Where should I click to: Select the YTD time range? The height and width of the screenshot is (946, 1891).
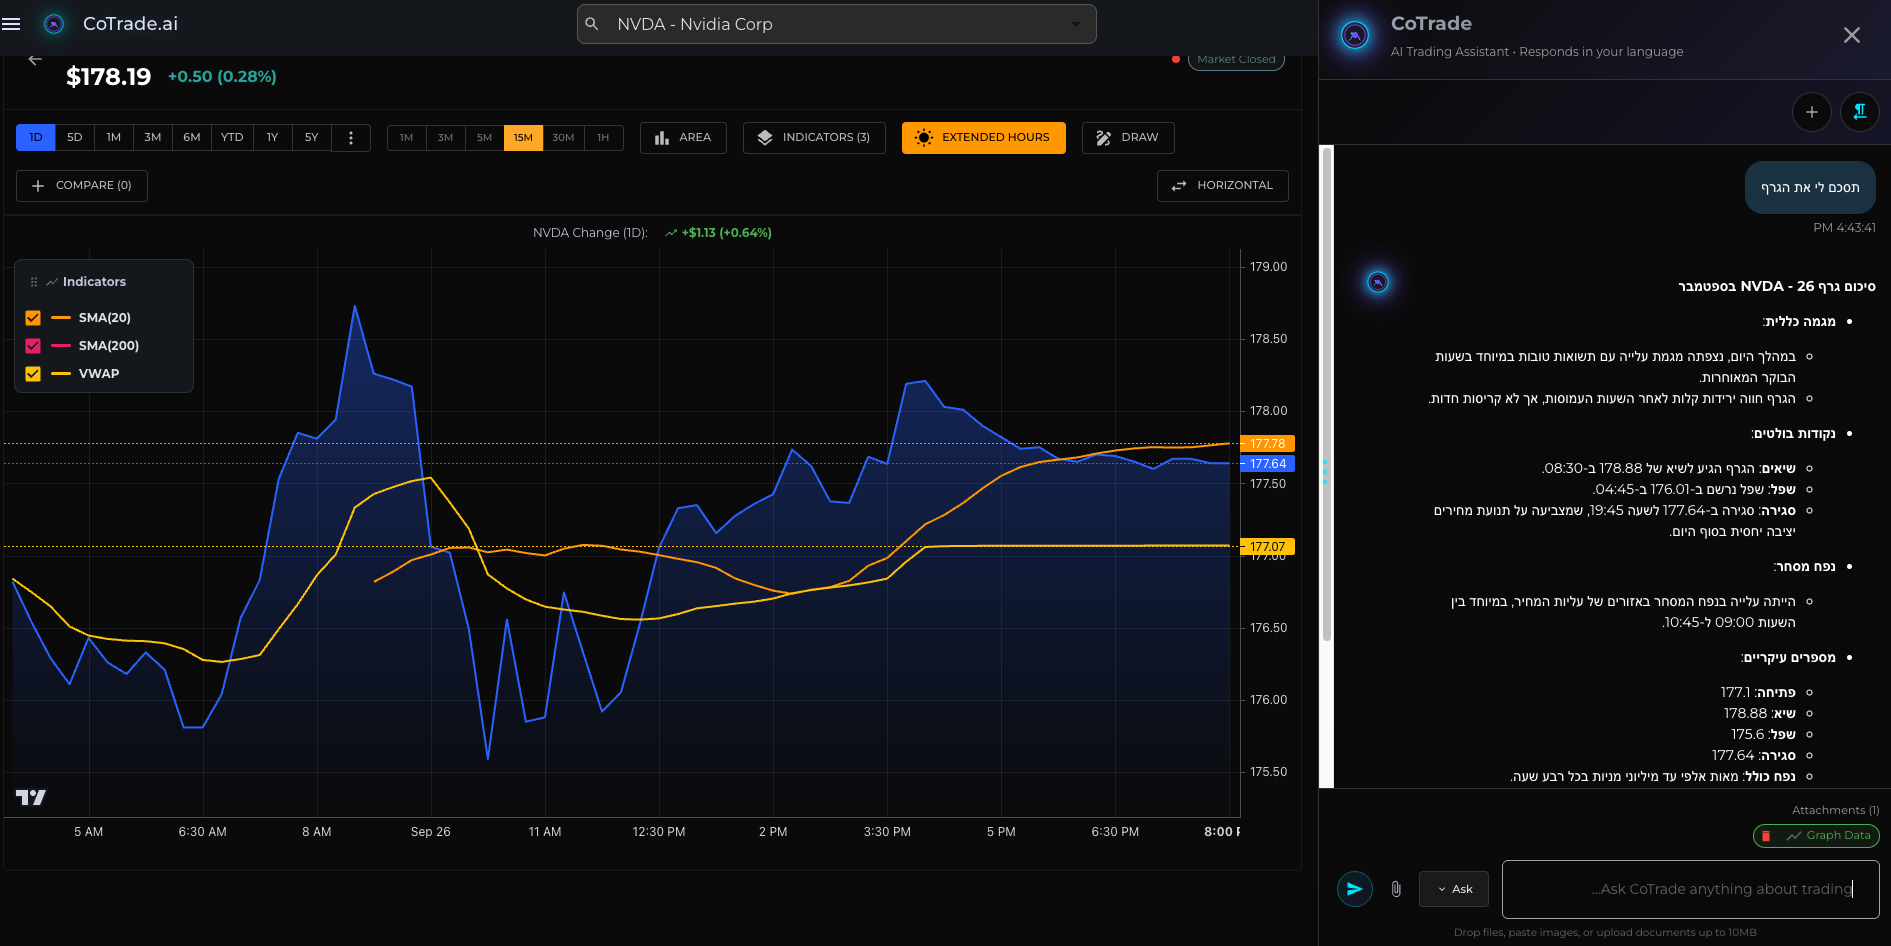coord(232,138)
